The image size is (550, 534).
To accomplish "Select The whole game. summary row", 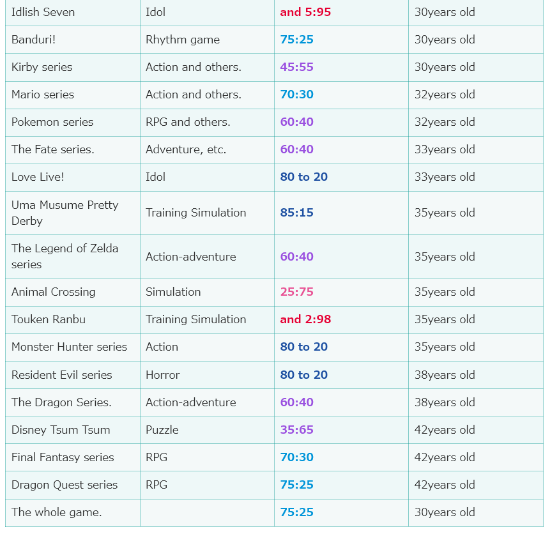I will click(x=274, y=513).
